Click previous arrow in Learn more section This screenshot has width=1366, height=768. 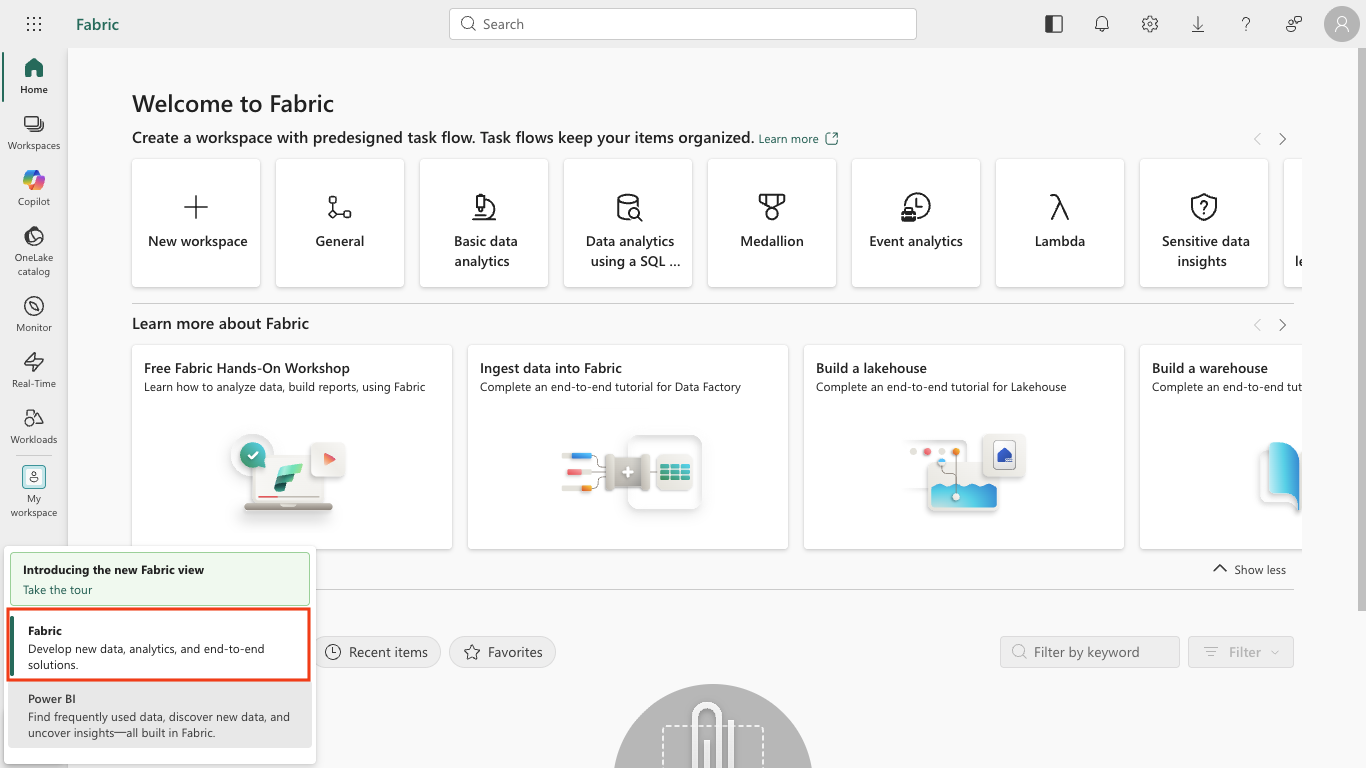[x=1258, y=325]
